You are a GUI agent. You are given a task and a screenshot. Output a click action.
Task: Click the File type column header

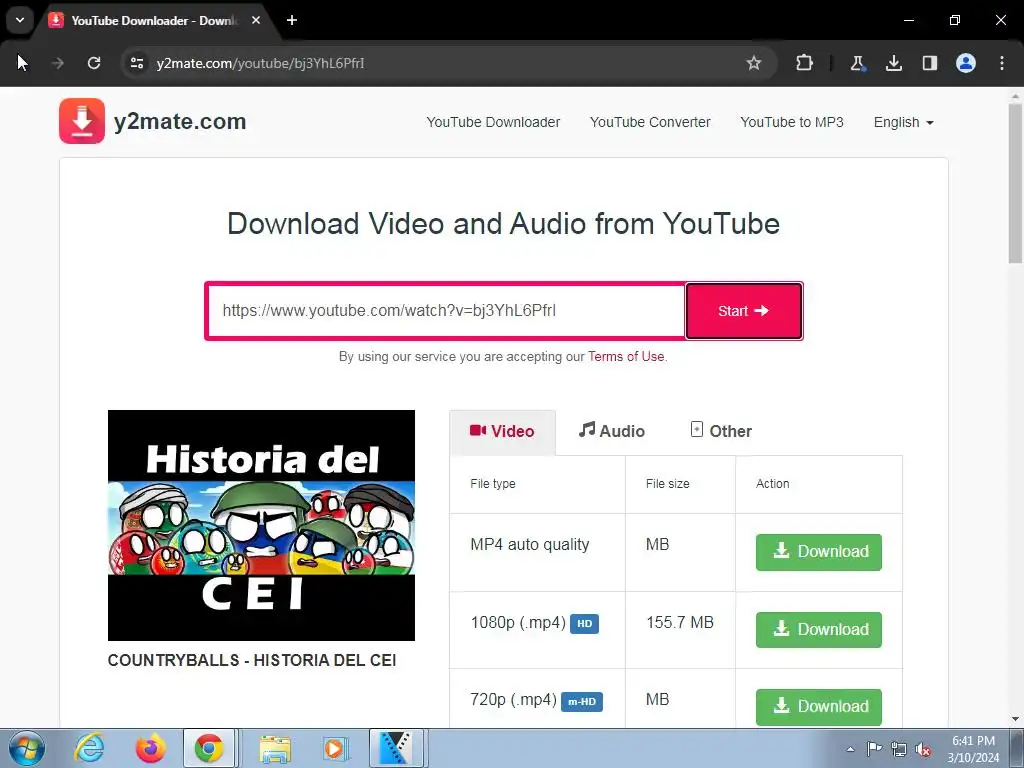(x=493, y=484)
